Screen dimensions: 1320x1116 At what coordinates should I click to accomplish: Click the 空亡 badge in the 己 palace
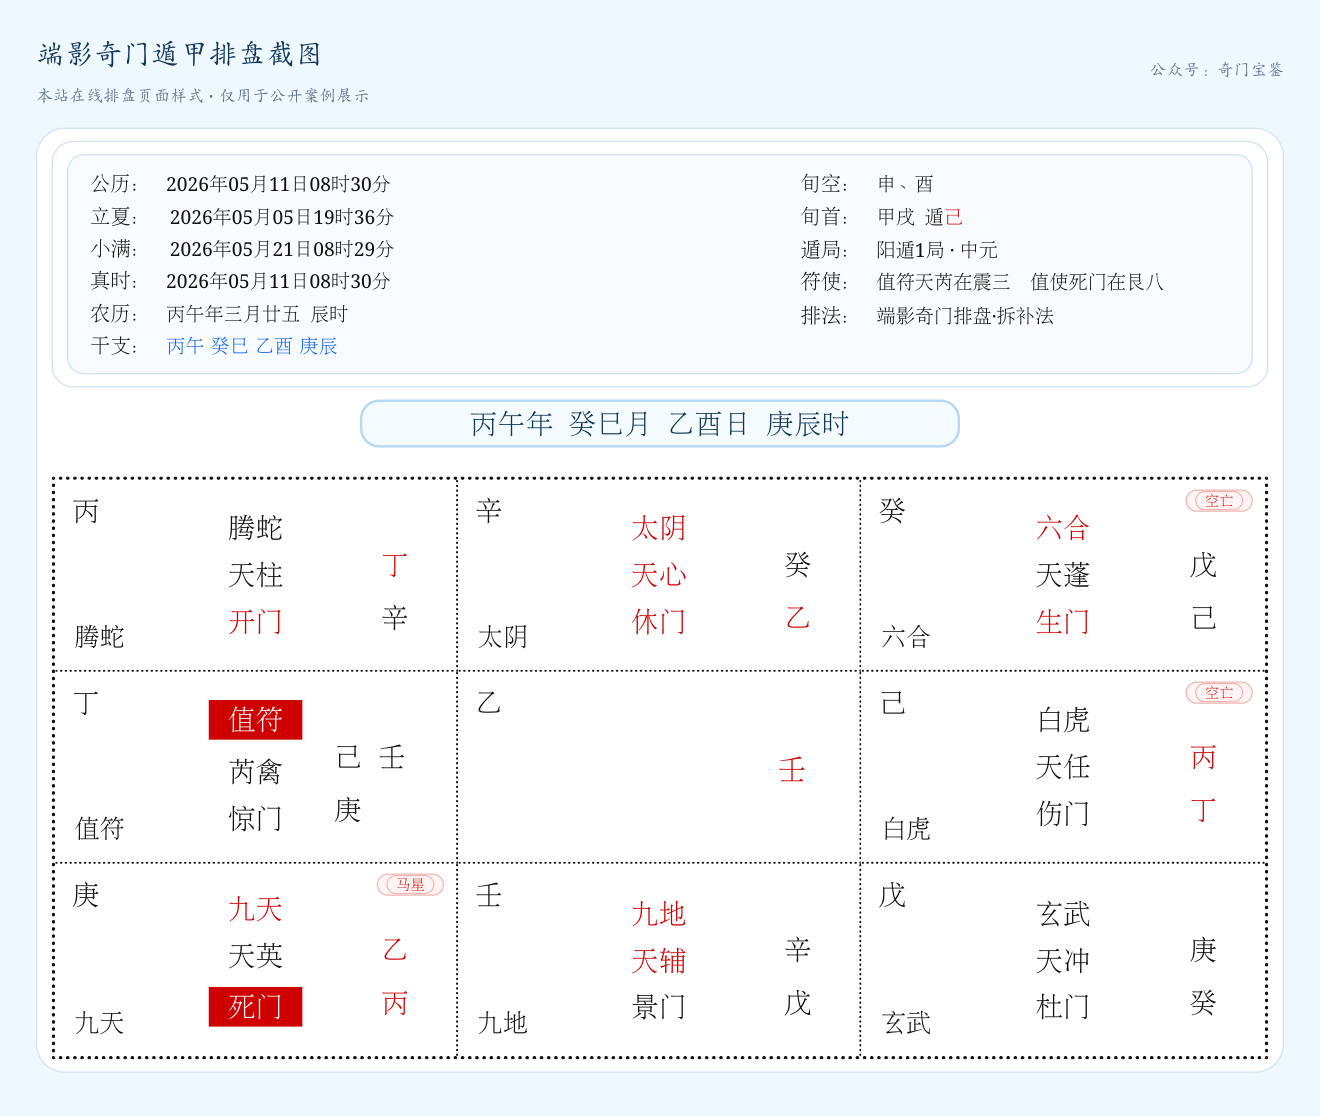(1218, 692)
